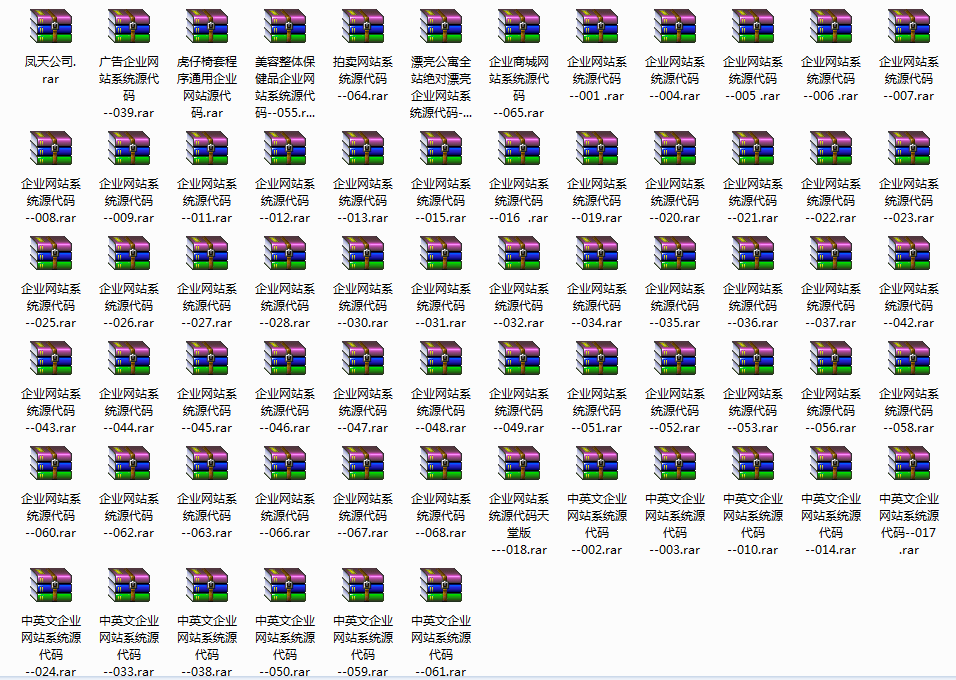Click the 美容整体保健品企业网站 archive icon
Screen dimensions: 956x680
pos(285,26)
